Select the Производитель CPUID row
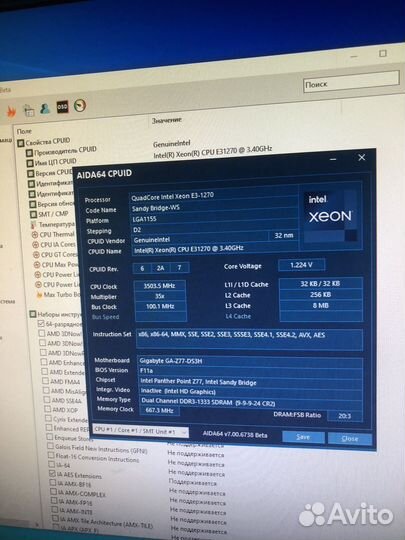Image resolution: width=405 pixels, height=540 pixels. click(62, 151)
